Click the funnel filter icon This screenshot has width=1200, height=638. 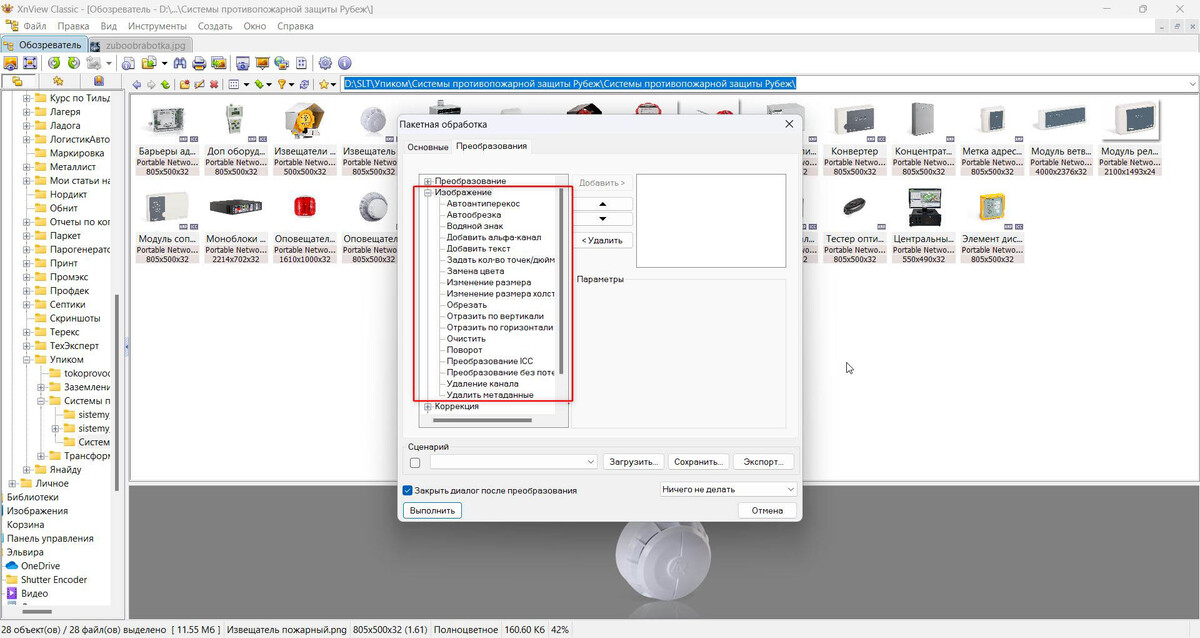282,85
